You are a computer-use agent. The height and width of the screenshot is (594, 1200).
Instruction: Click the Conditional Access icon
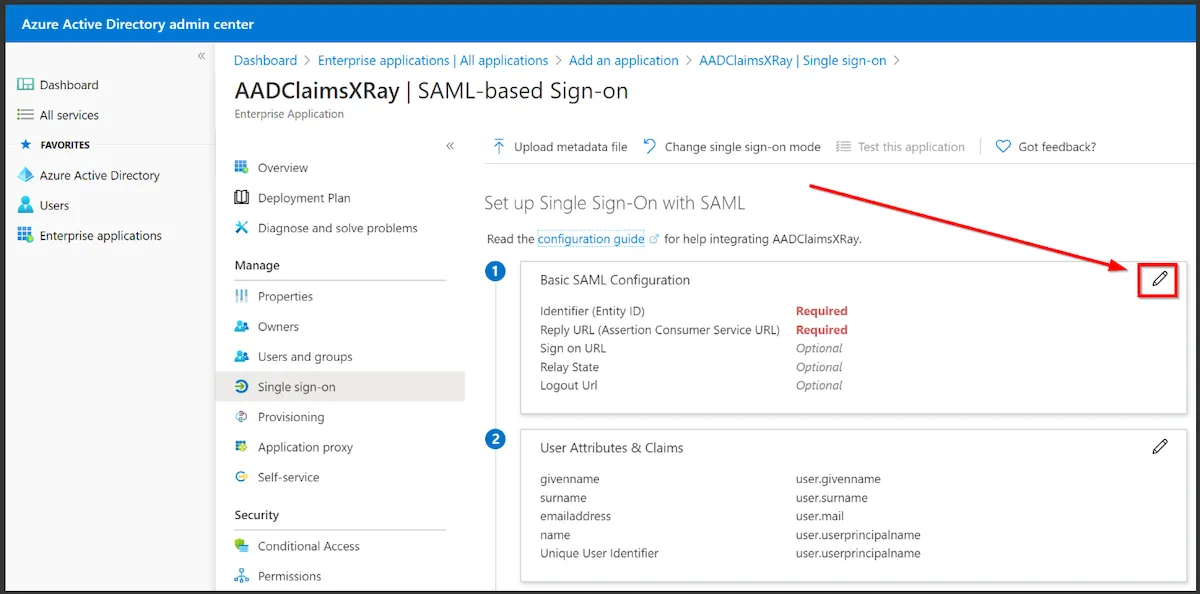(x=241, y=545)
